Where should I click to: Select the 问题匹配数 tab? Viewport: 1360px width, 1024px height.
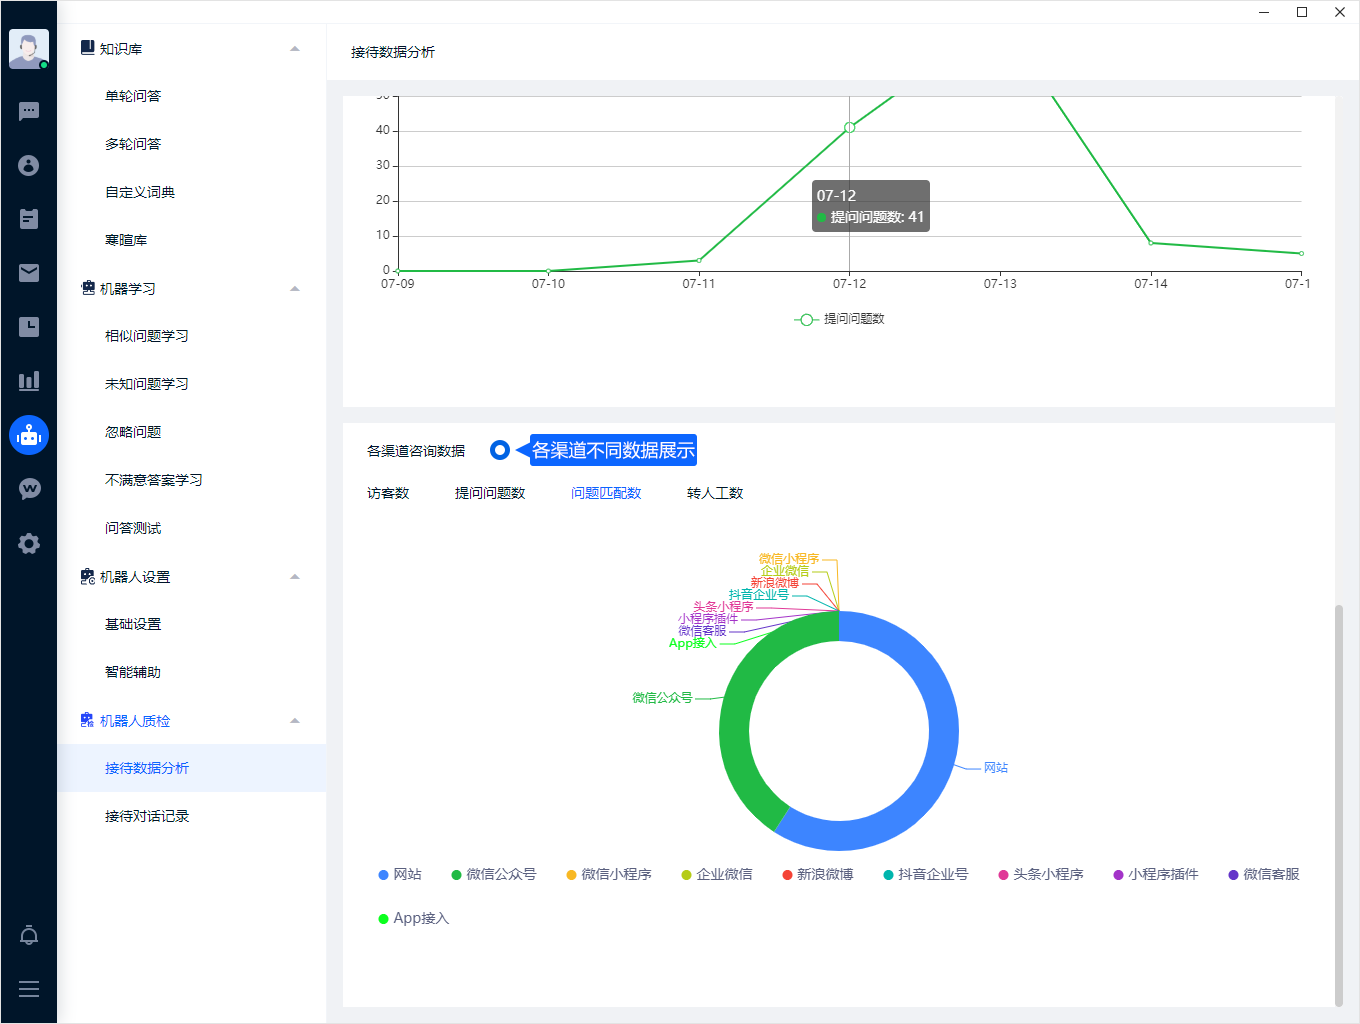point(606,493)
